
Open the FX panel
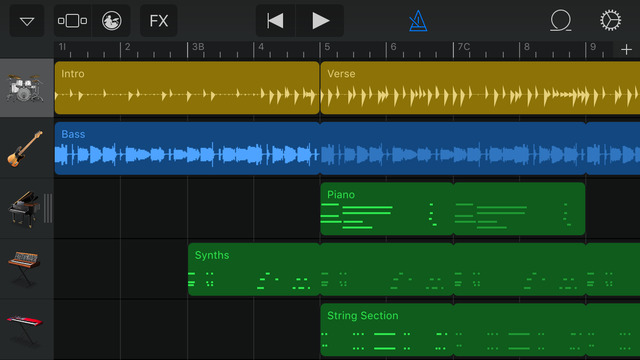click(159, 21)
